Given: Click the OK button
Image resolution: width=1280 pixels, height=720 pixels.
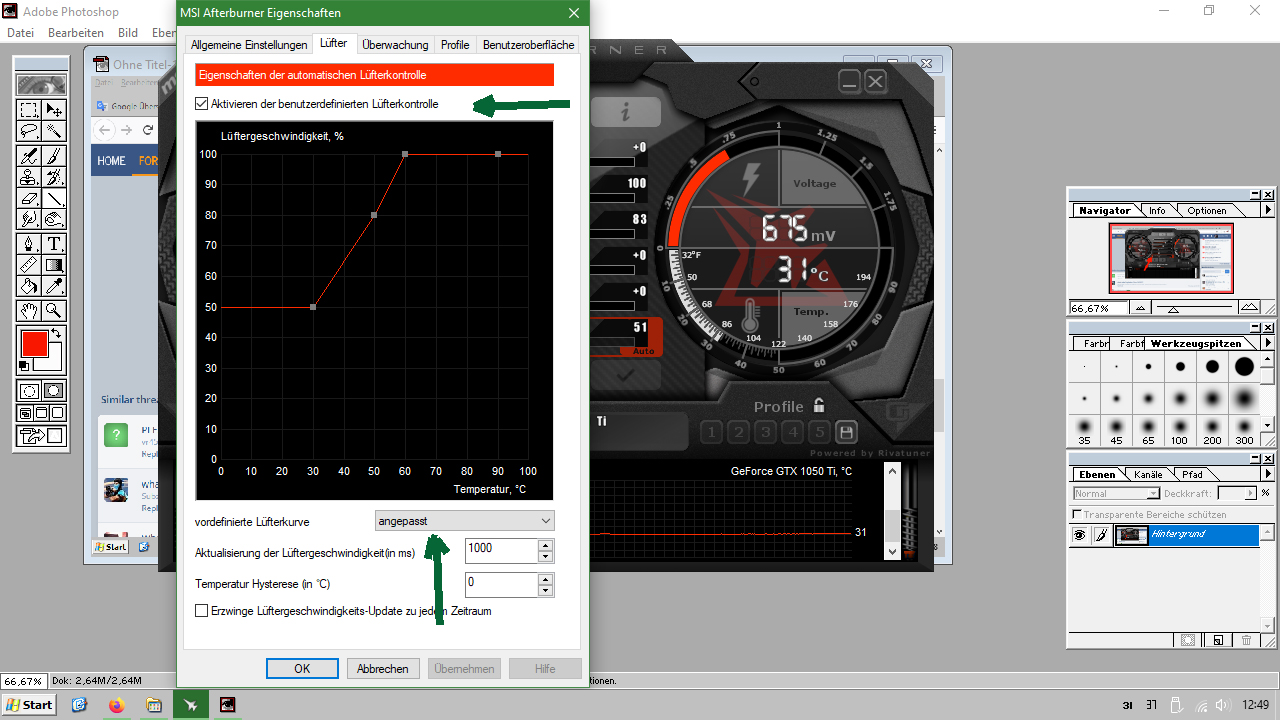Looking at the screenshot, I should point(302,669).
